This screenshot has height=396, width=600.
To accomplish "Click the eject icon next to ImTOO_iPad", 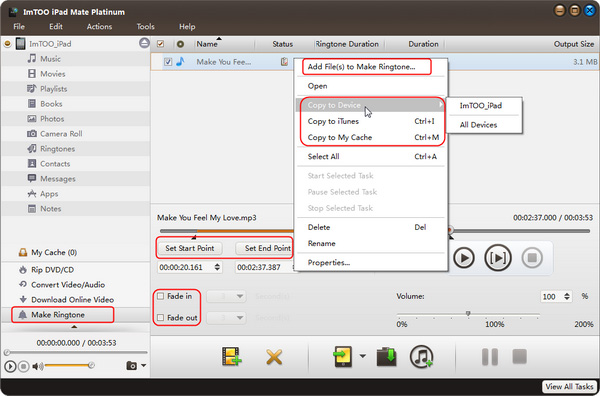I will click(x=144, y=43).
